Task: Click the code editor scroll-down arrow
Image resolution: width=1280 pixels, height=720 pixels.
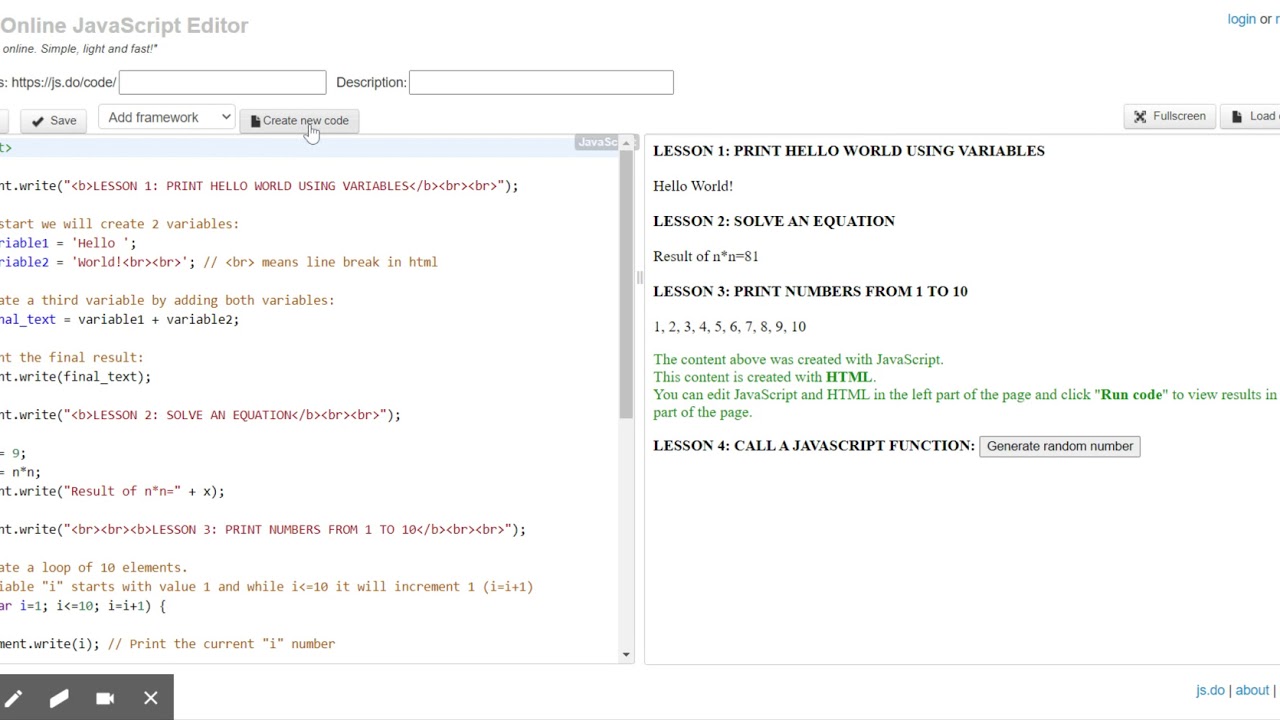Action: click(x=626, y=655)
